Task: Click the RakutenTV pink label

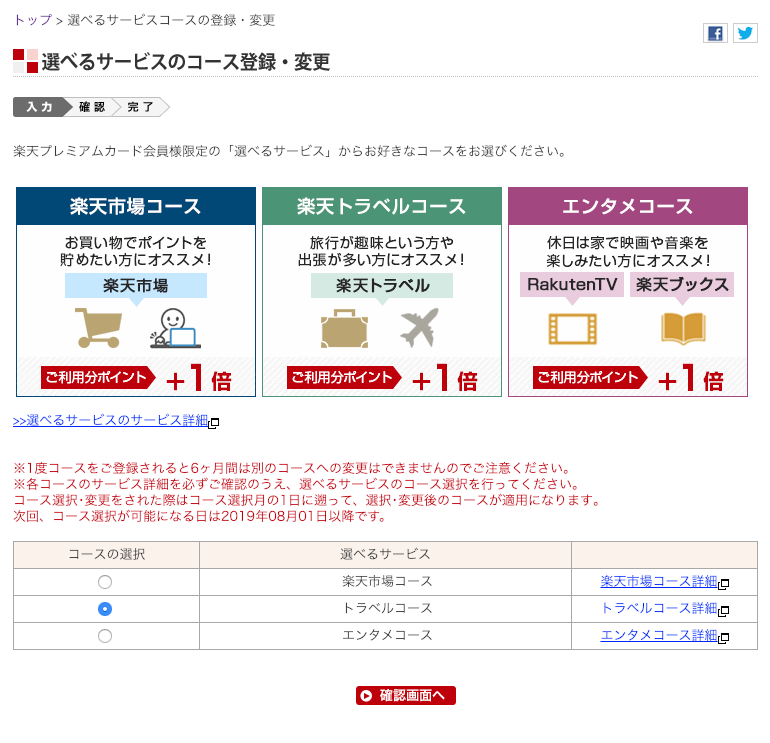Action: coord(572,284)
